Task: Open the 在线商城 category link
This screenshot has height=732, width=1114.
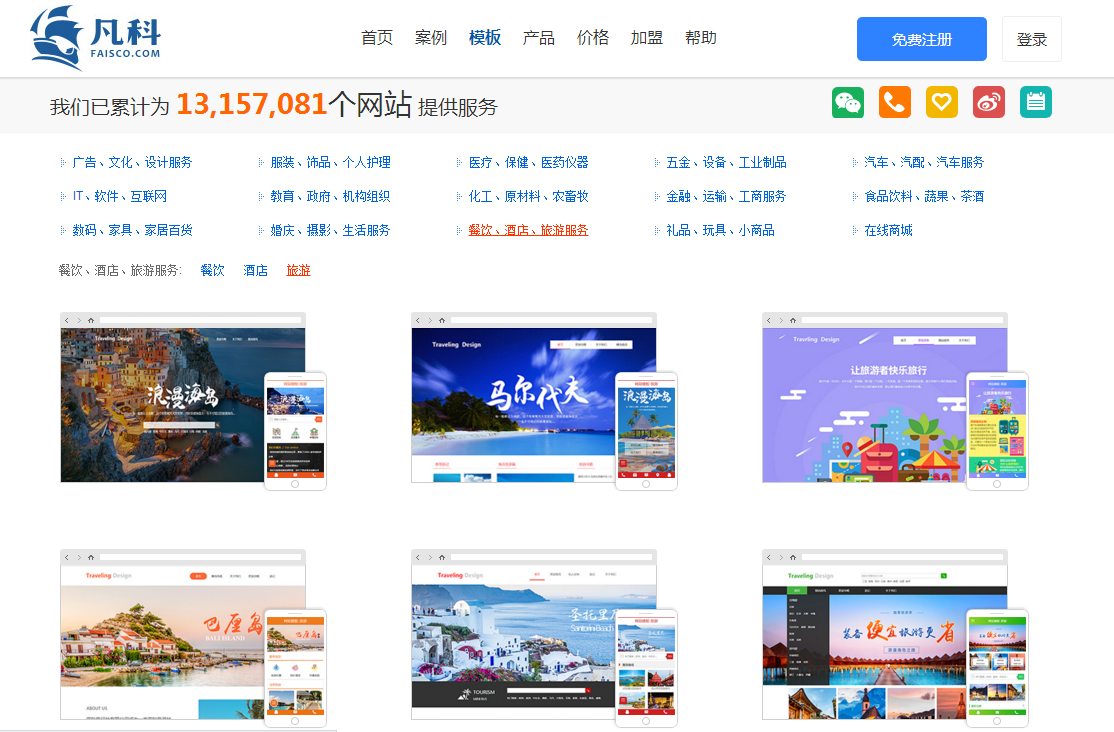Action: pyautogui.click(x=888, y=230)
